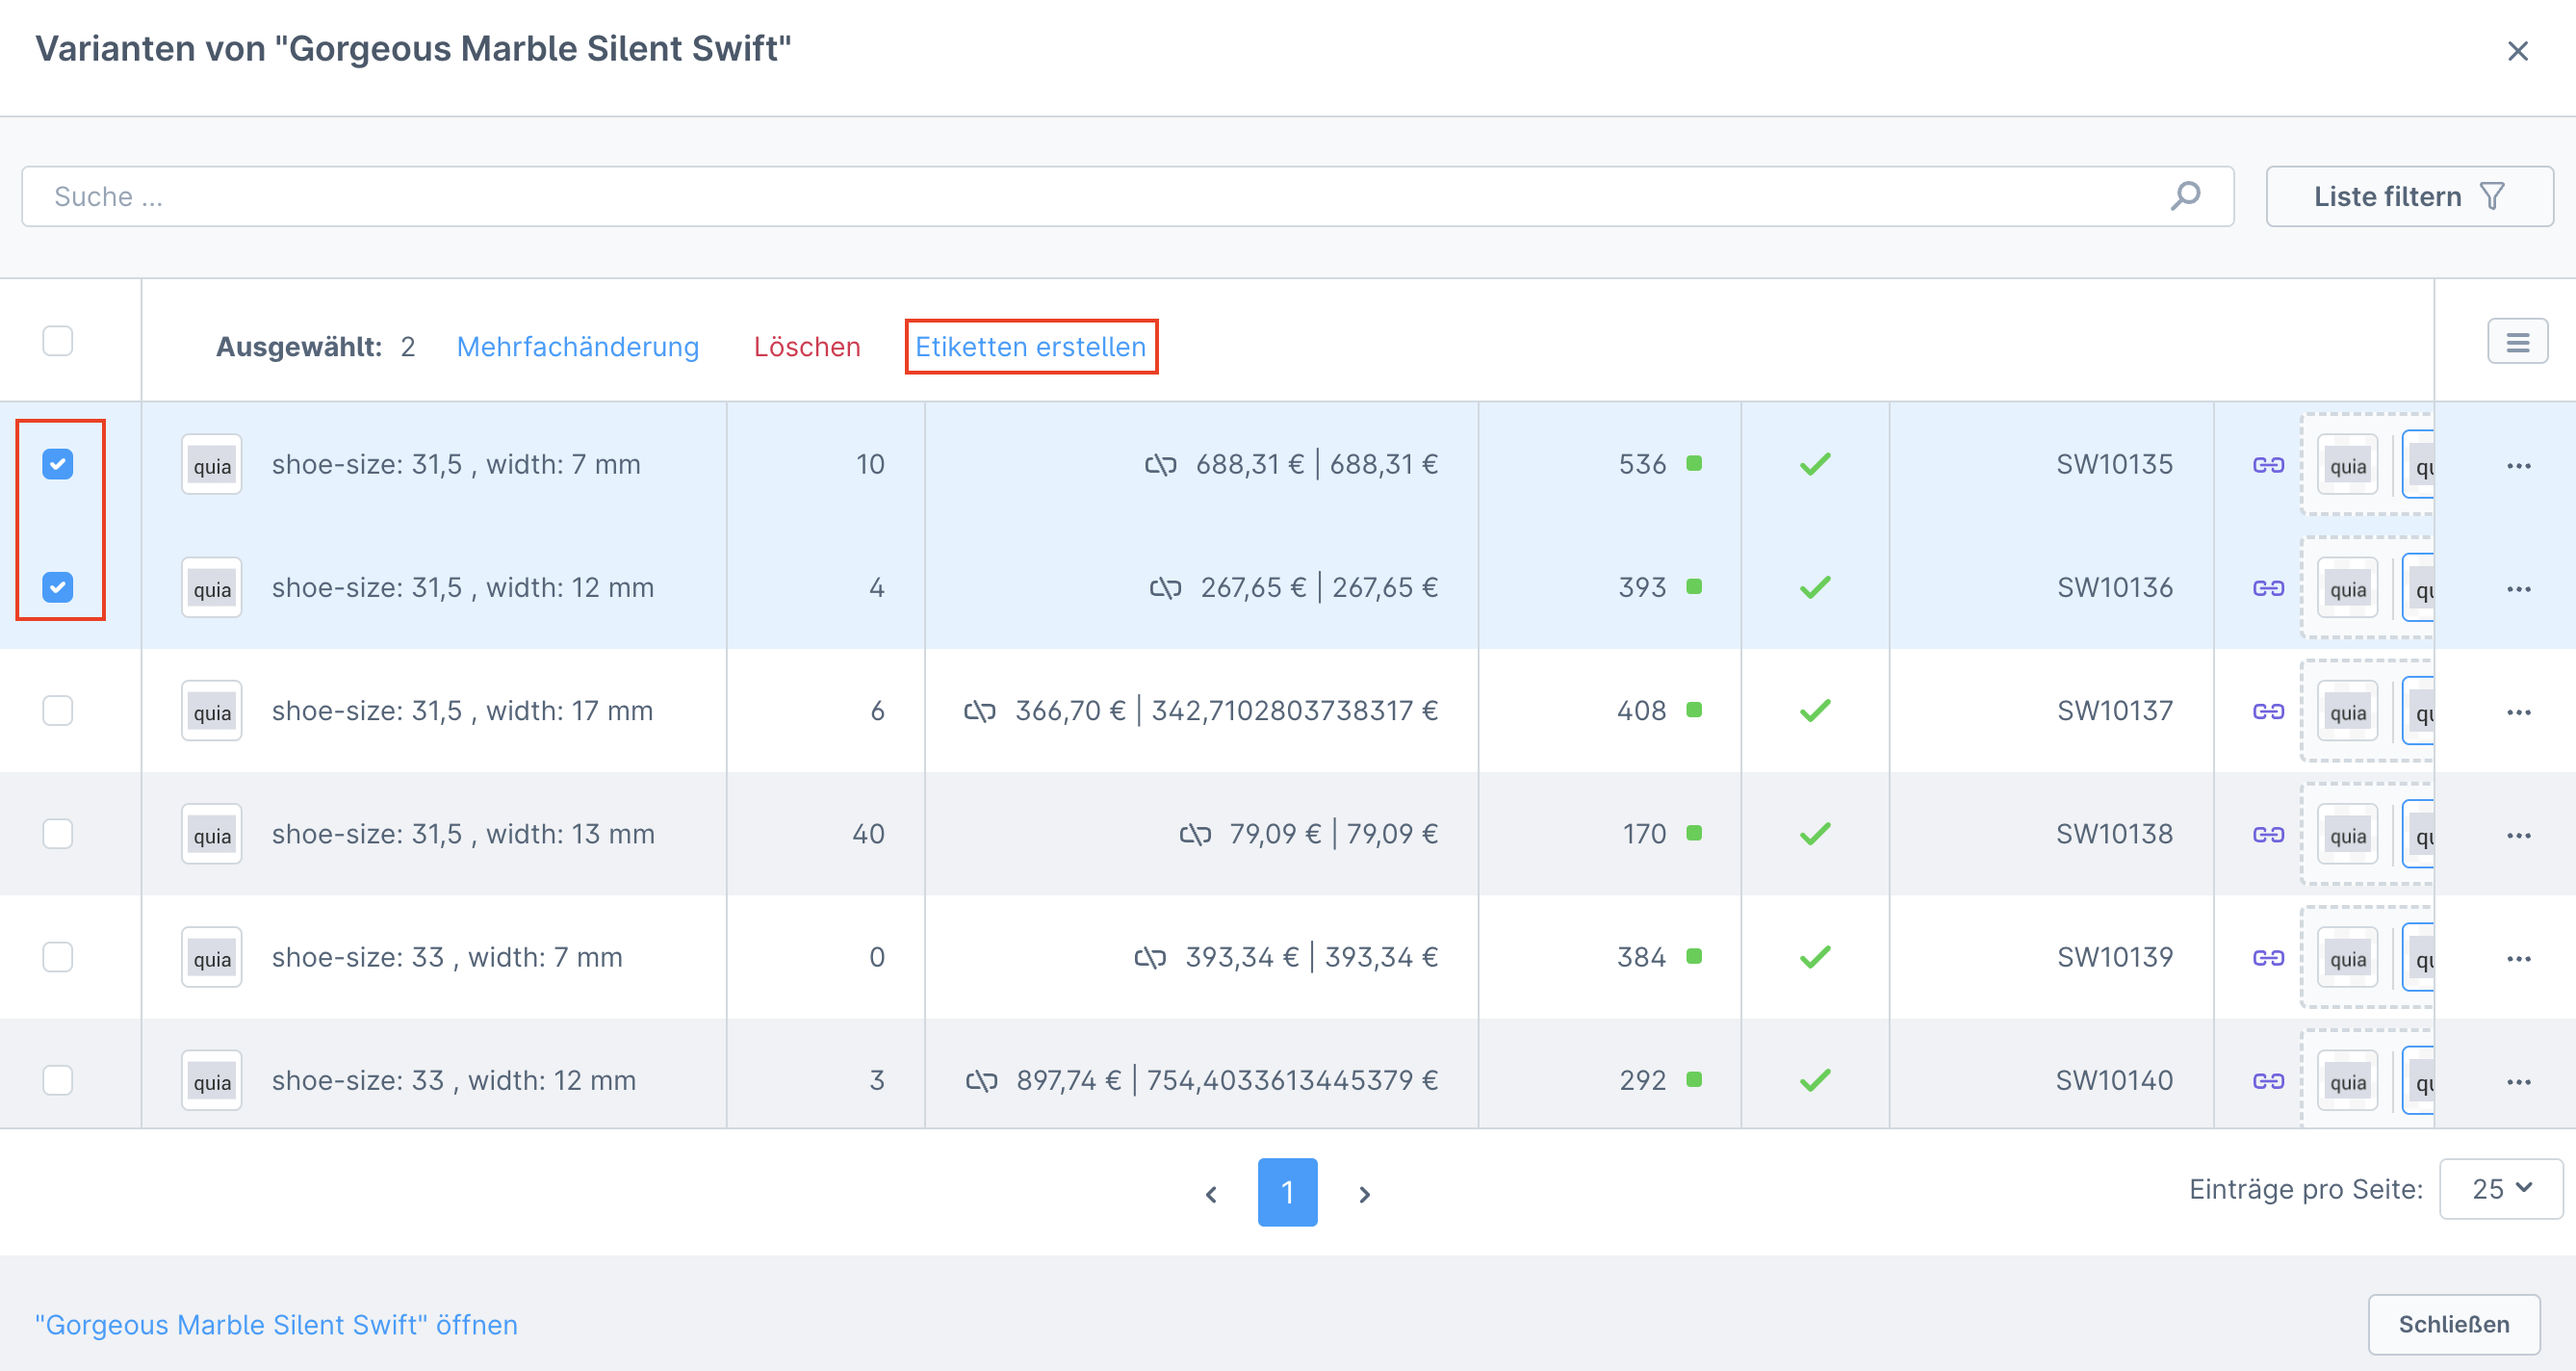
Task: Open "Gorgeous Marble Silent Swift" öffnen link
Action: pos(277,1324)
